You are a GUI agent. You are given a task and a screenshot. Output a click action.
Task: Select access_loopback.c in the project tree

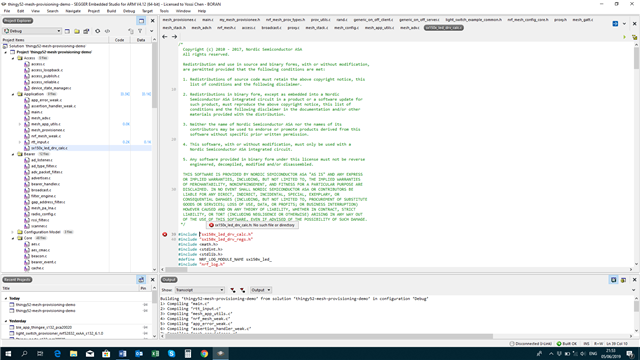click(47, 70)
